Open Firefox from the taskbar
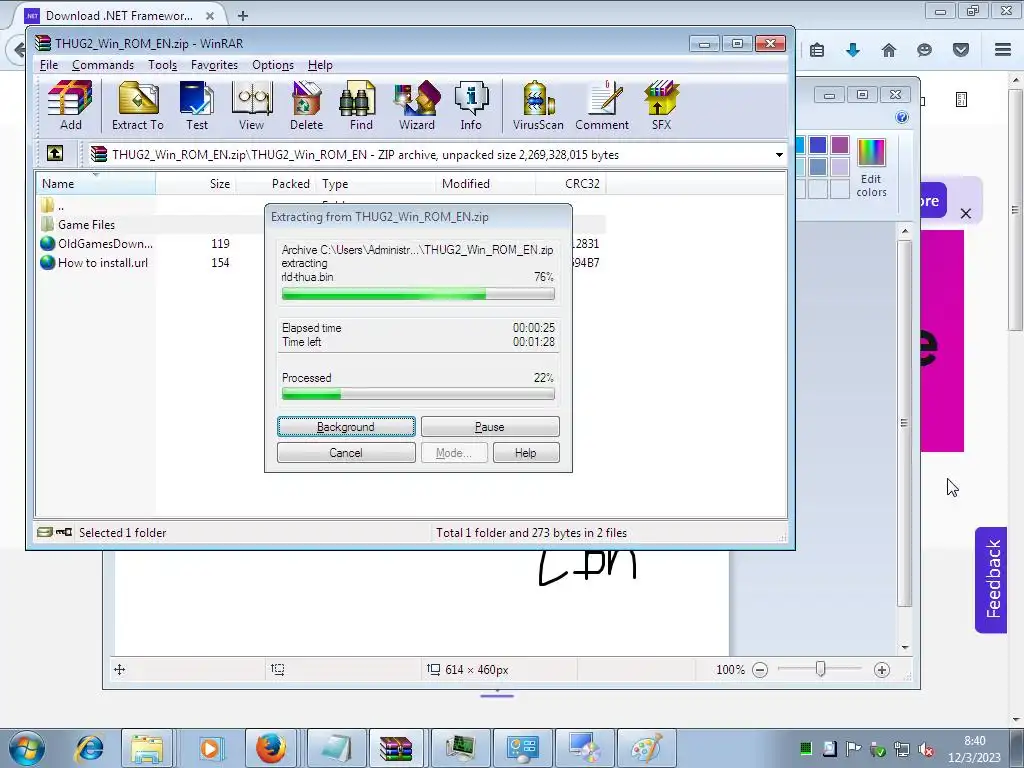 click(x=271, y=748)
